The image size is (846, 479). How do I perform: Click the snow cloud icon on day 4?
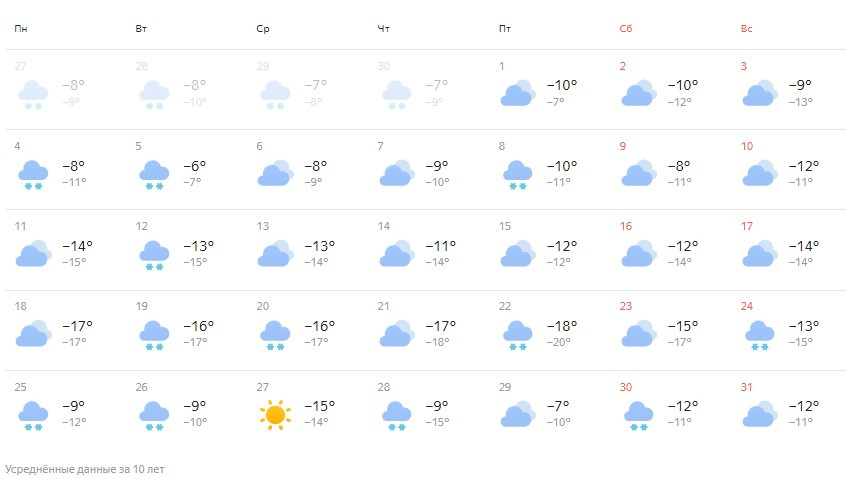(x=33, y=175)
